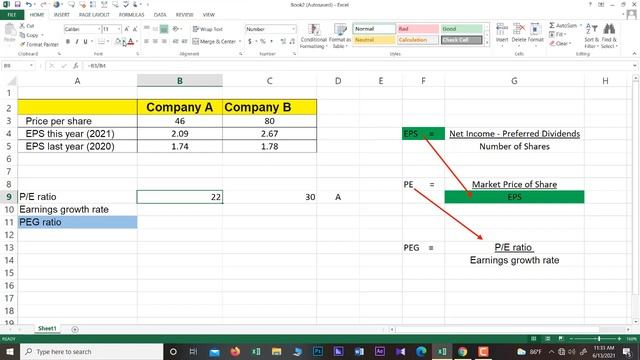Apply the Check Cell style
640x360 pixels.
[x=462, y=40]
